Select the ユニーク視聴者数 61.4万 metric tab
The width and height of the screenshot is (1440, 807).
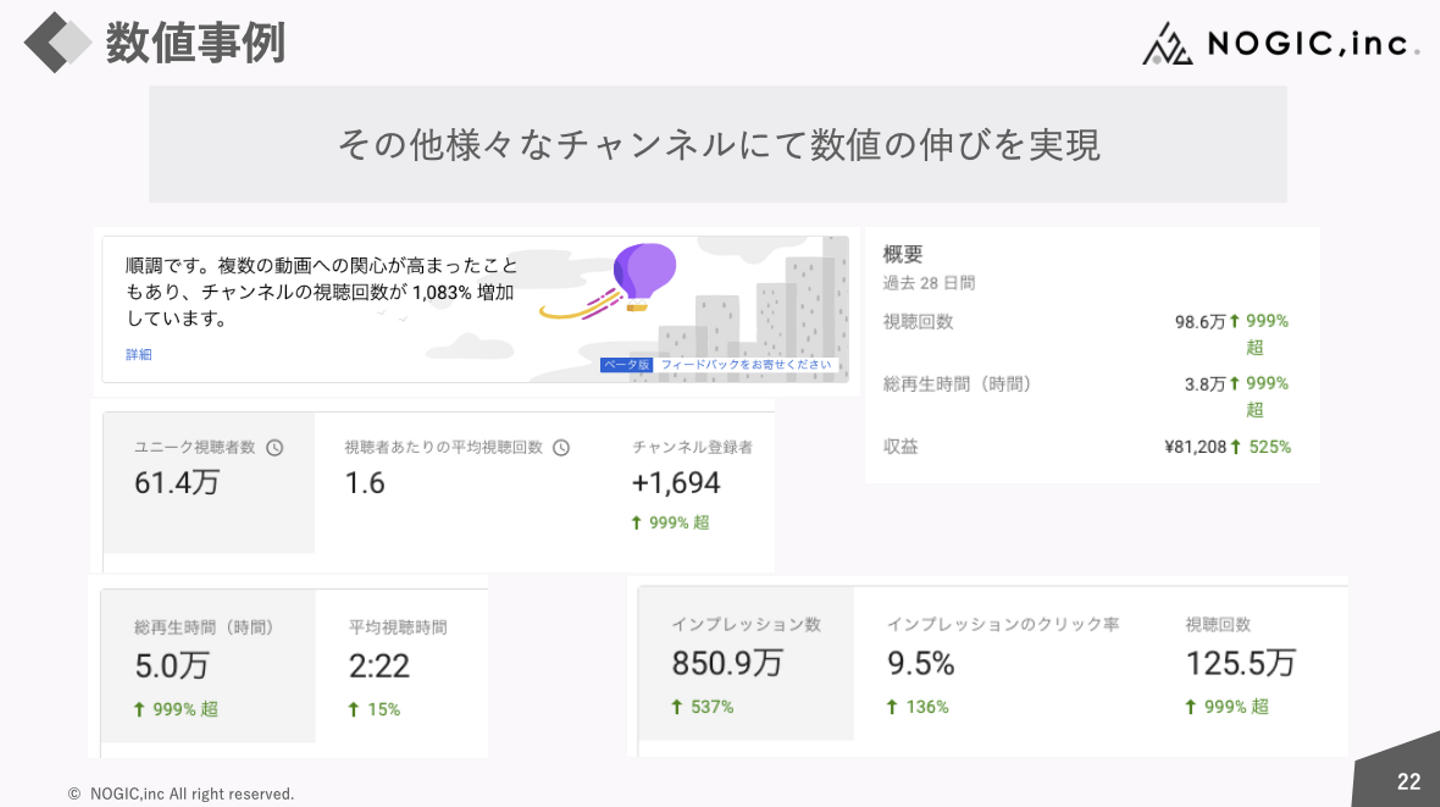pyautogui.click(x=209, y=482)
